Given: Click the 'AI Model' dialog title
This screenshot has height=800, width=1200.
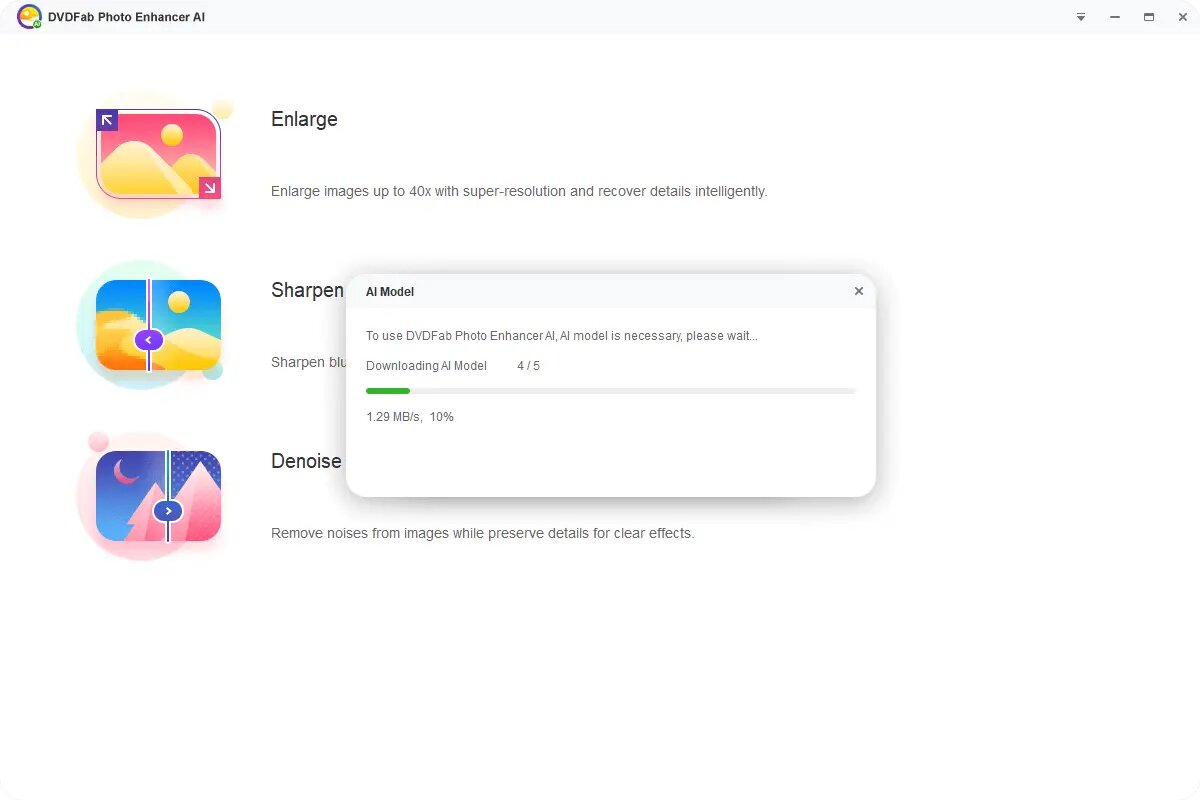Looking at the screenshot, I should [x=390, y=292].
